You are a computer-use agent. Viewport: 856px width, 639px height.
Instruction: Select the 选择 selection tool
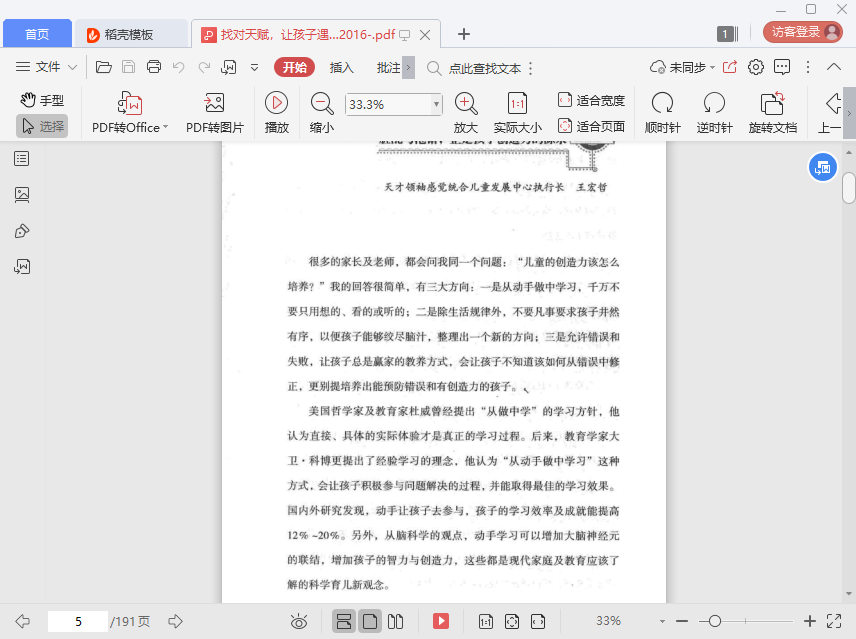43,126
